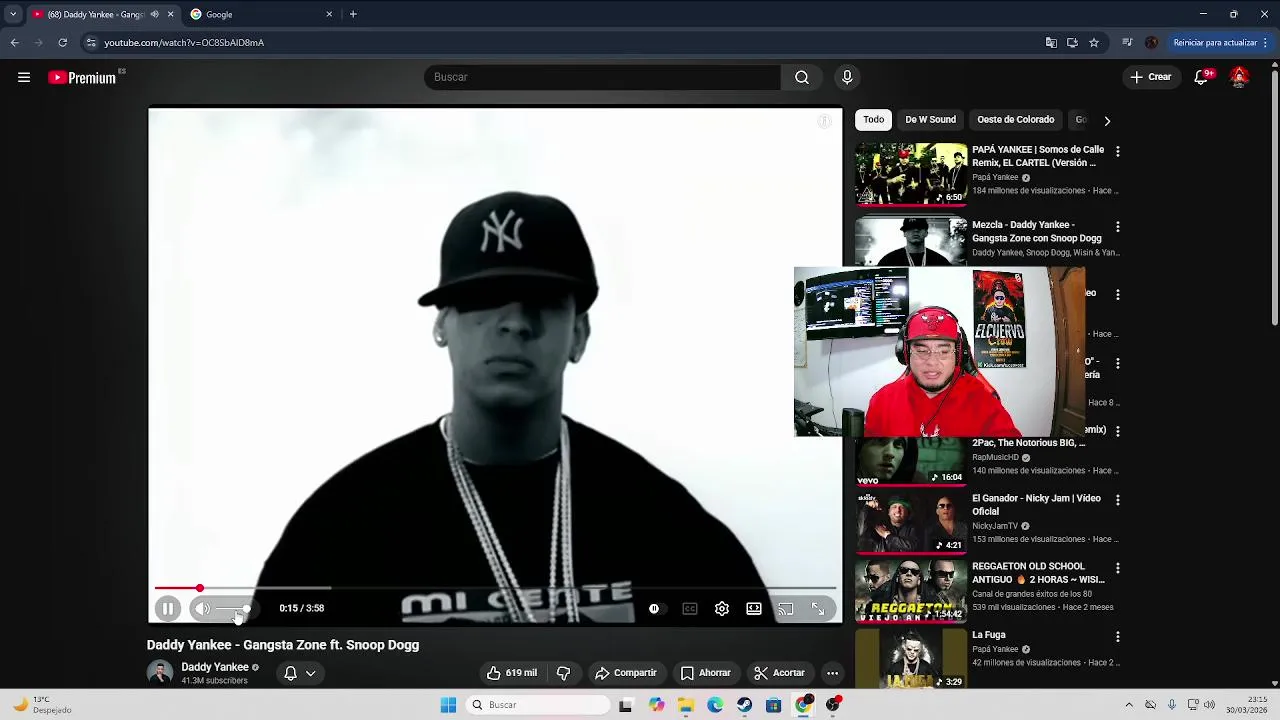
Task: Open player settings gear
Action: [x=722, y=608]
